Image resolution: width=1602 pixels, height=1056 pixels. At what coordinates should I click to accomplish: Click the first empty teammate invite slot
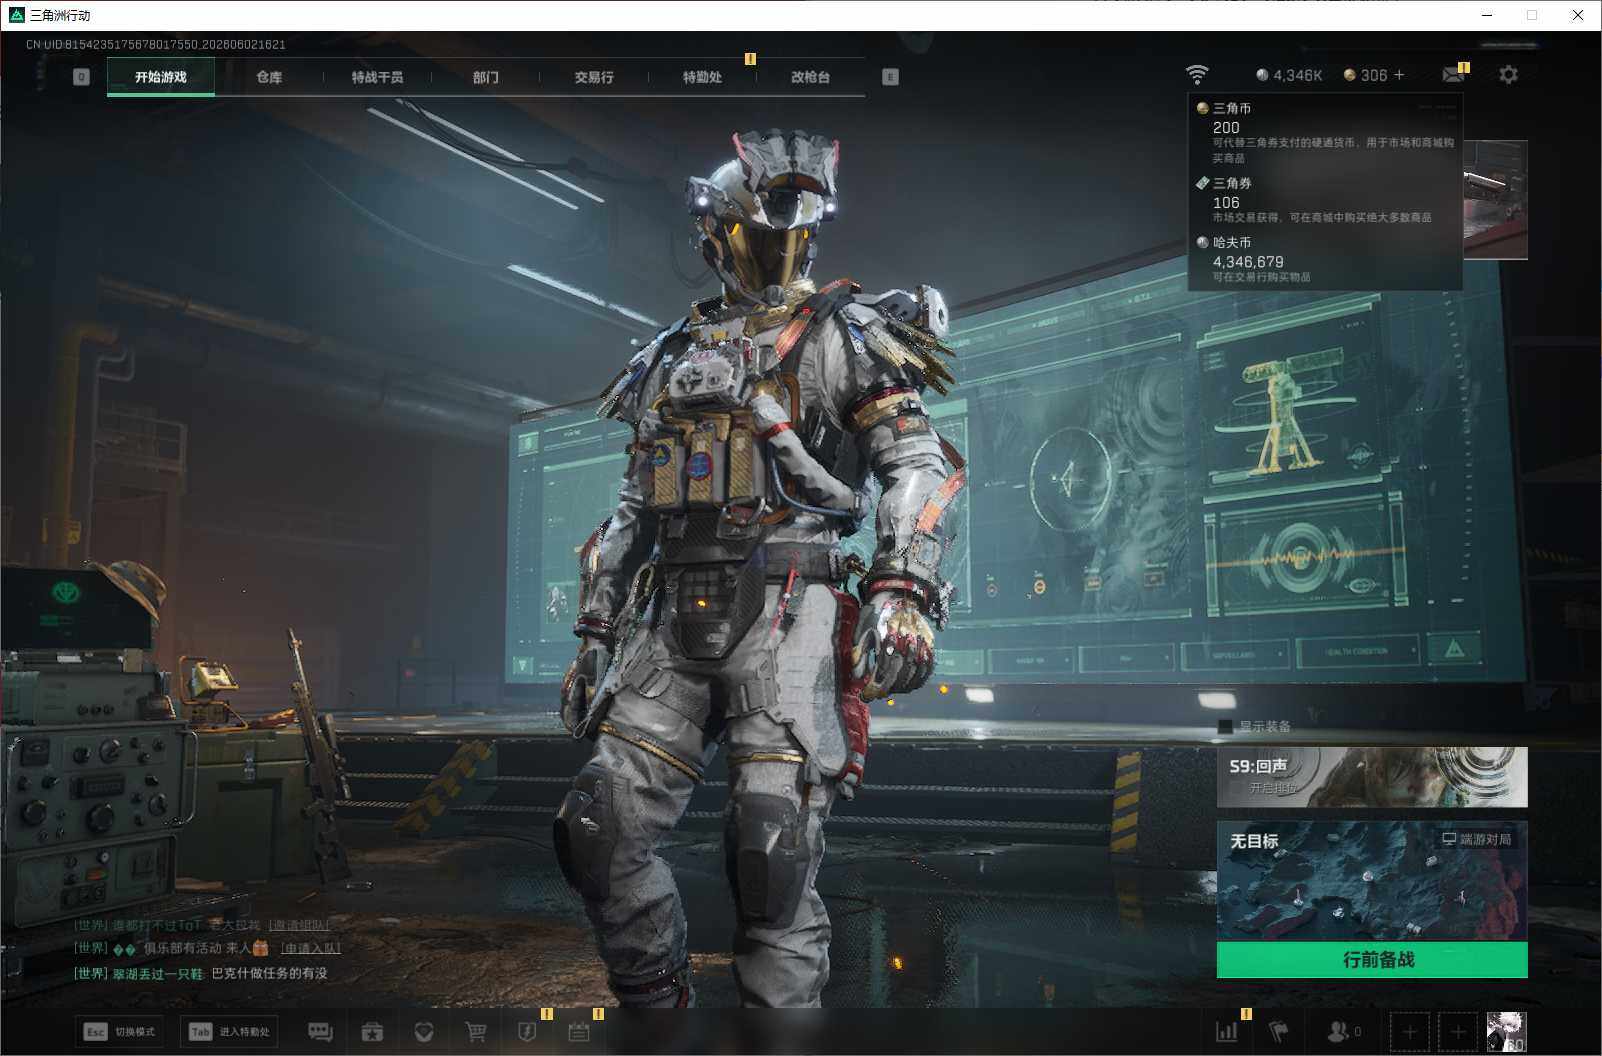[1409, 1032]
